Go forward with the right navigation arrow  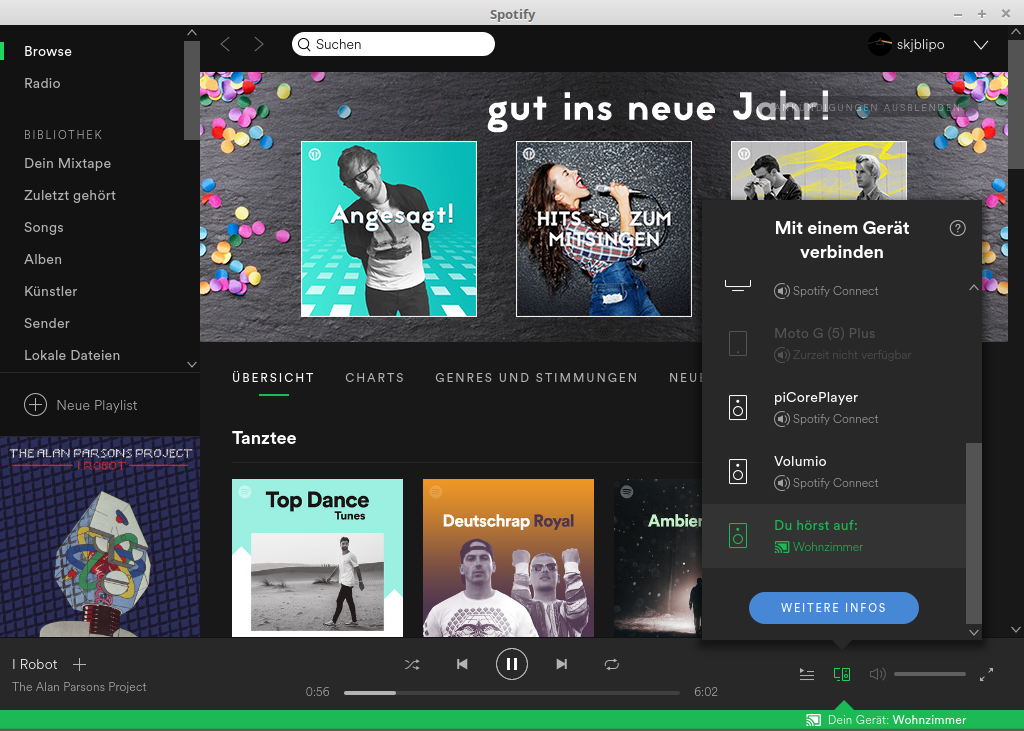click(259, 44)
